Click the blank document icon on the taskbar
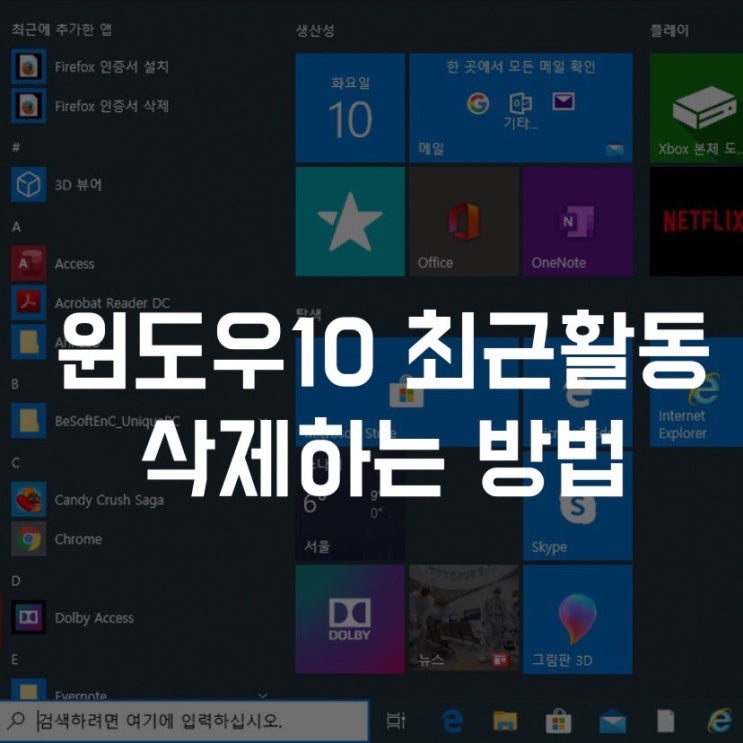 (665, 721)
